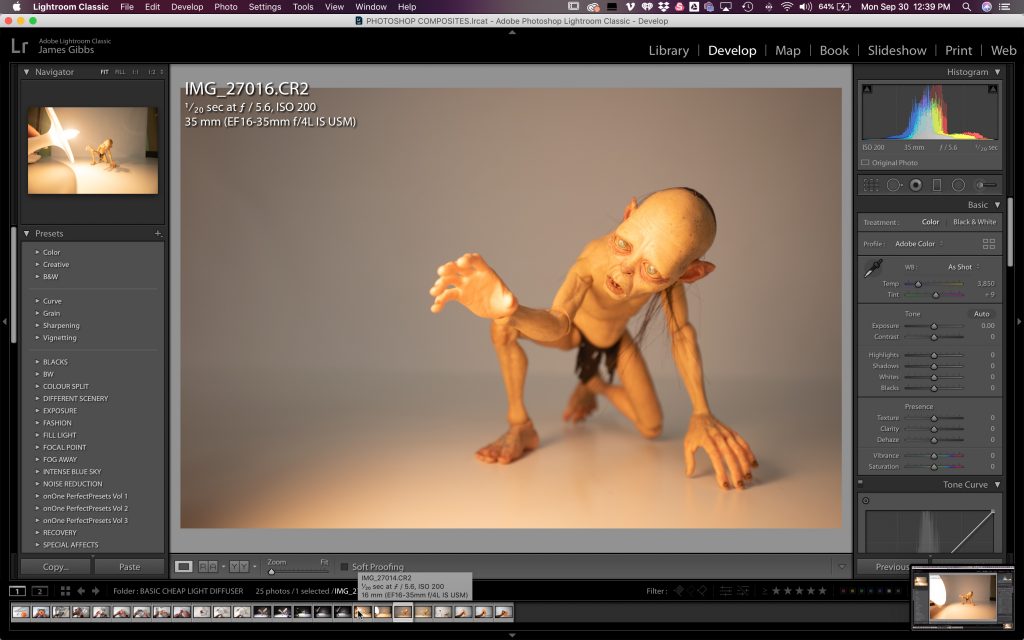Activate Tone Curve targeted adjustment tool
Screen dimensions: 1024x640
click(x=865, y=501)
